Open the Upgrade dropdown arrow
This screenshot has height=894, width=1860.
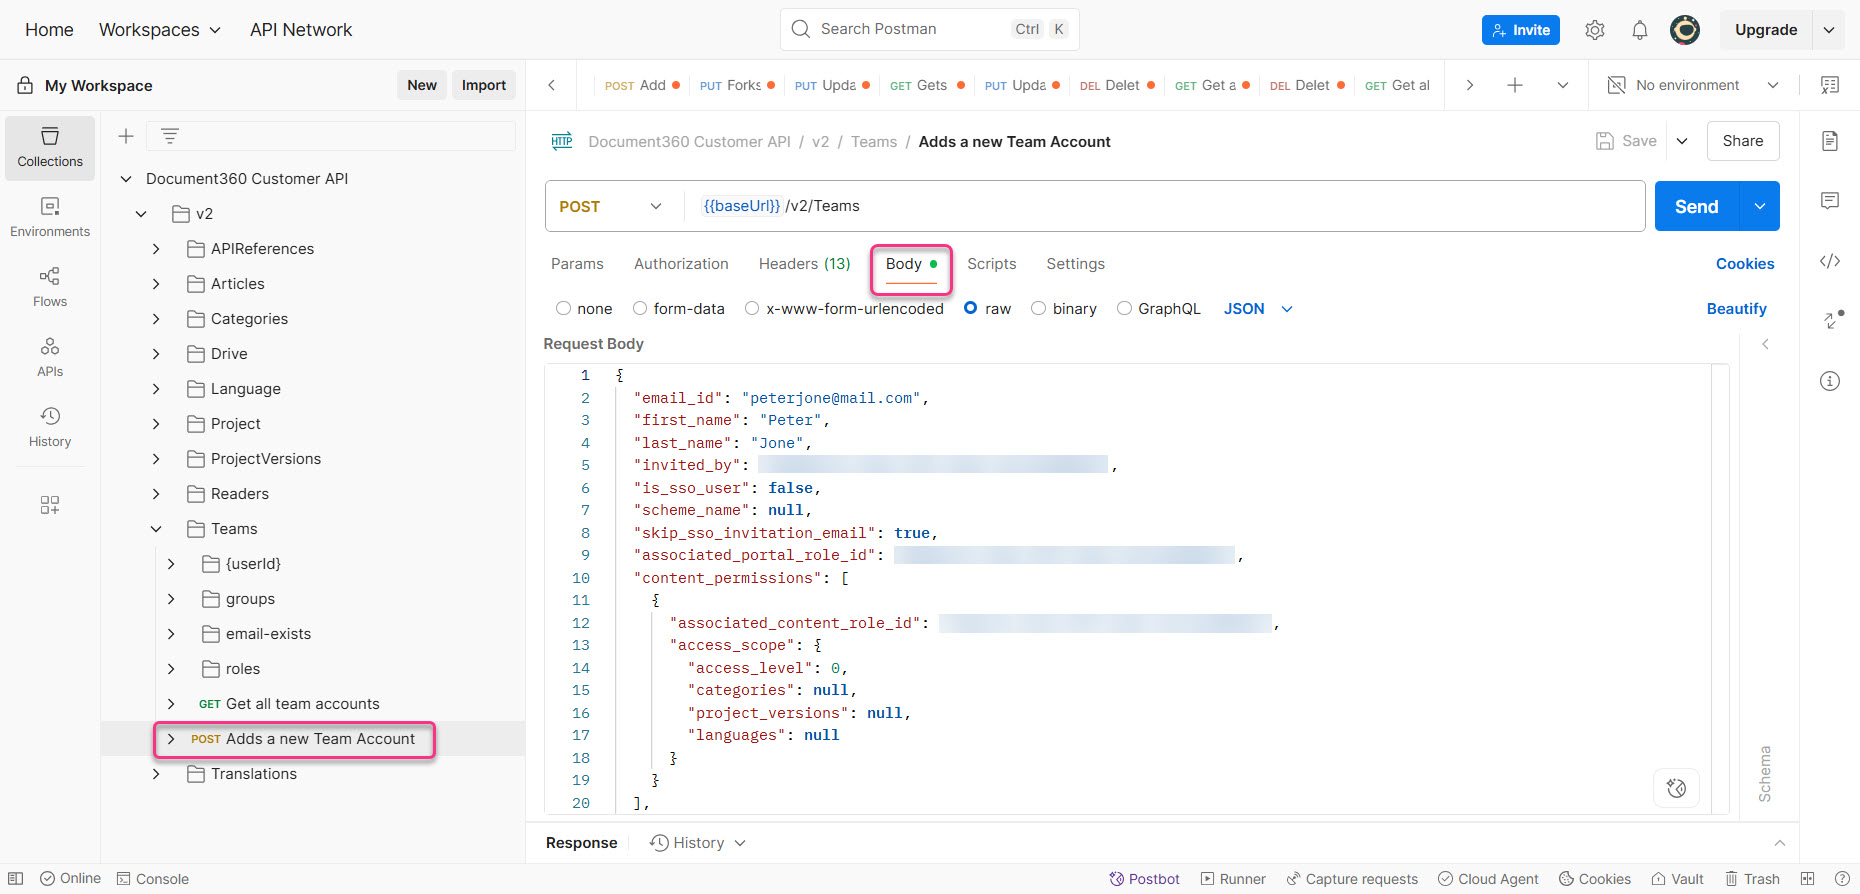(1829, 30)
